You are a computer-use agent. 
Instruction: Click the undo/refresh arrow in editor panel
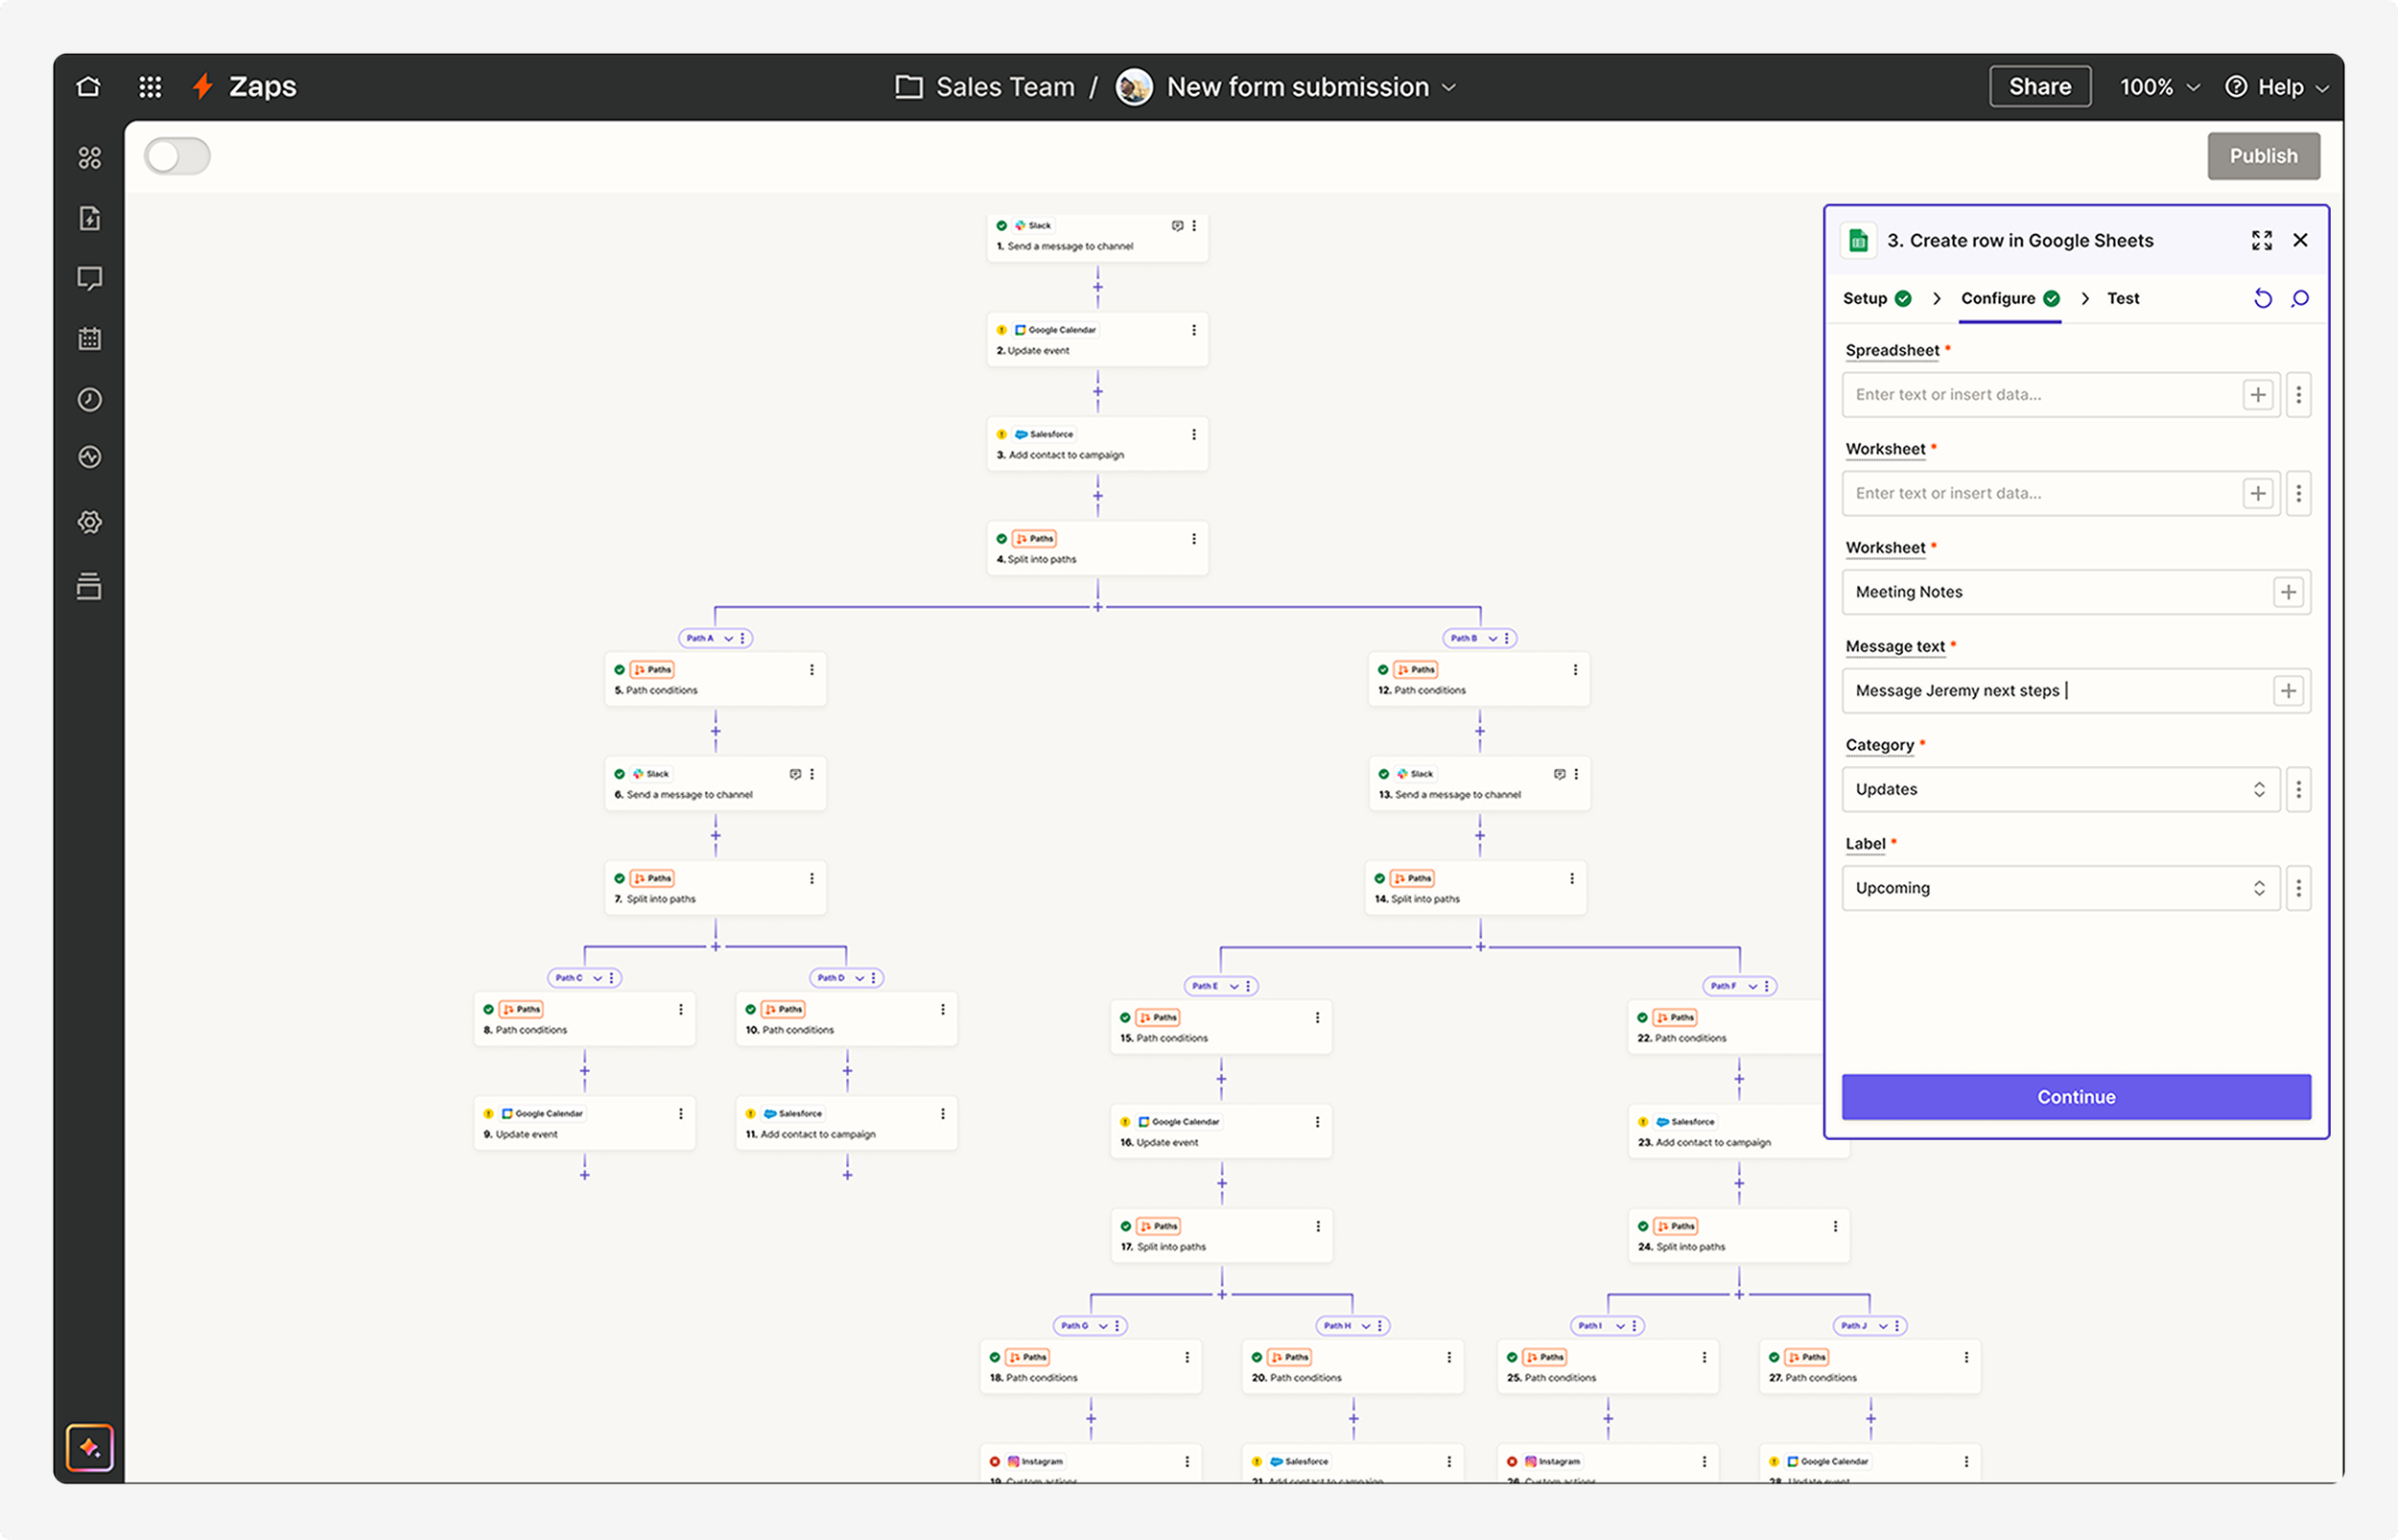(x=2263, y=299)
